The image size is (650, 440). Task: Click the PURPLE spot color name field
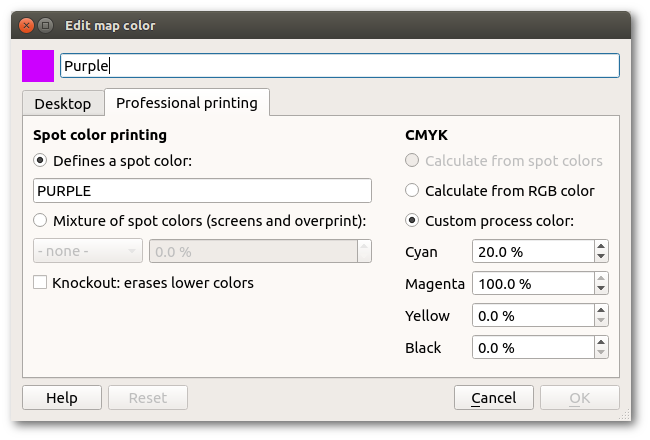point(202,190)
